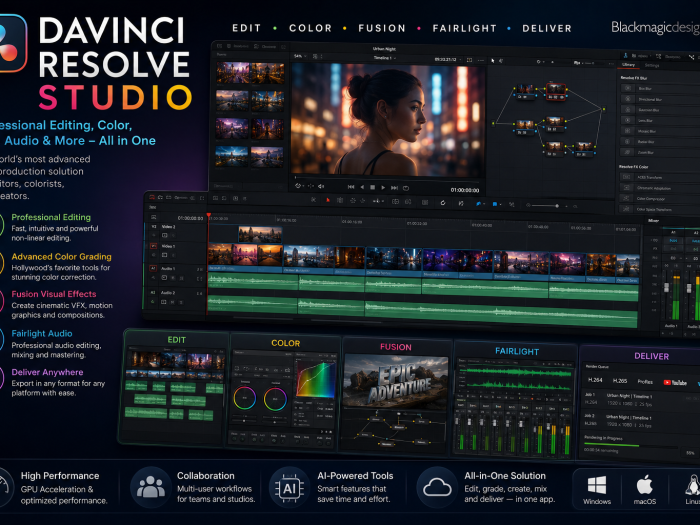Click the AI chip icon
The height and width of the screenshot is (525, 700).
(x=289, y=488)
